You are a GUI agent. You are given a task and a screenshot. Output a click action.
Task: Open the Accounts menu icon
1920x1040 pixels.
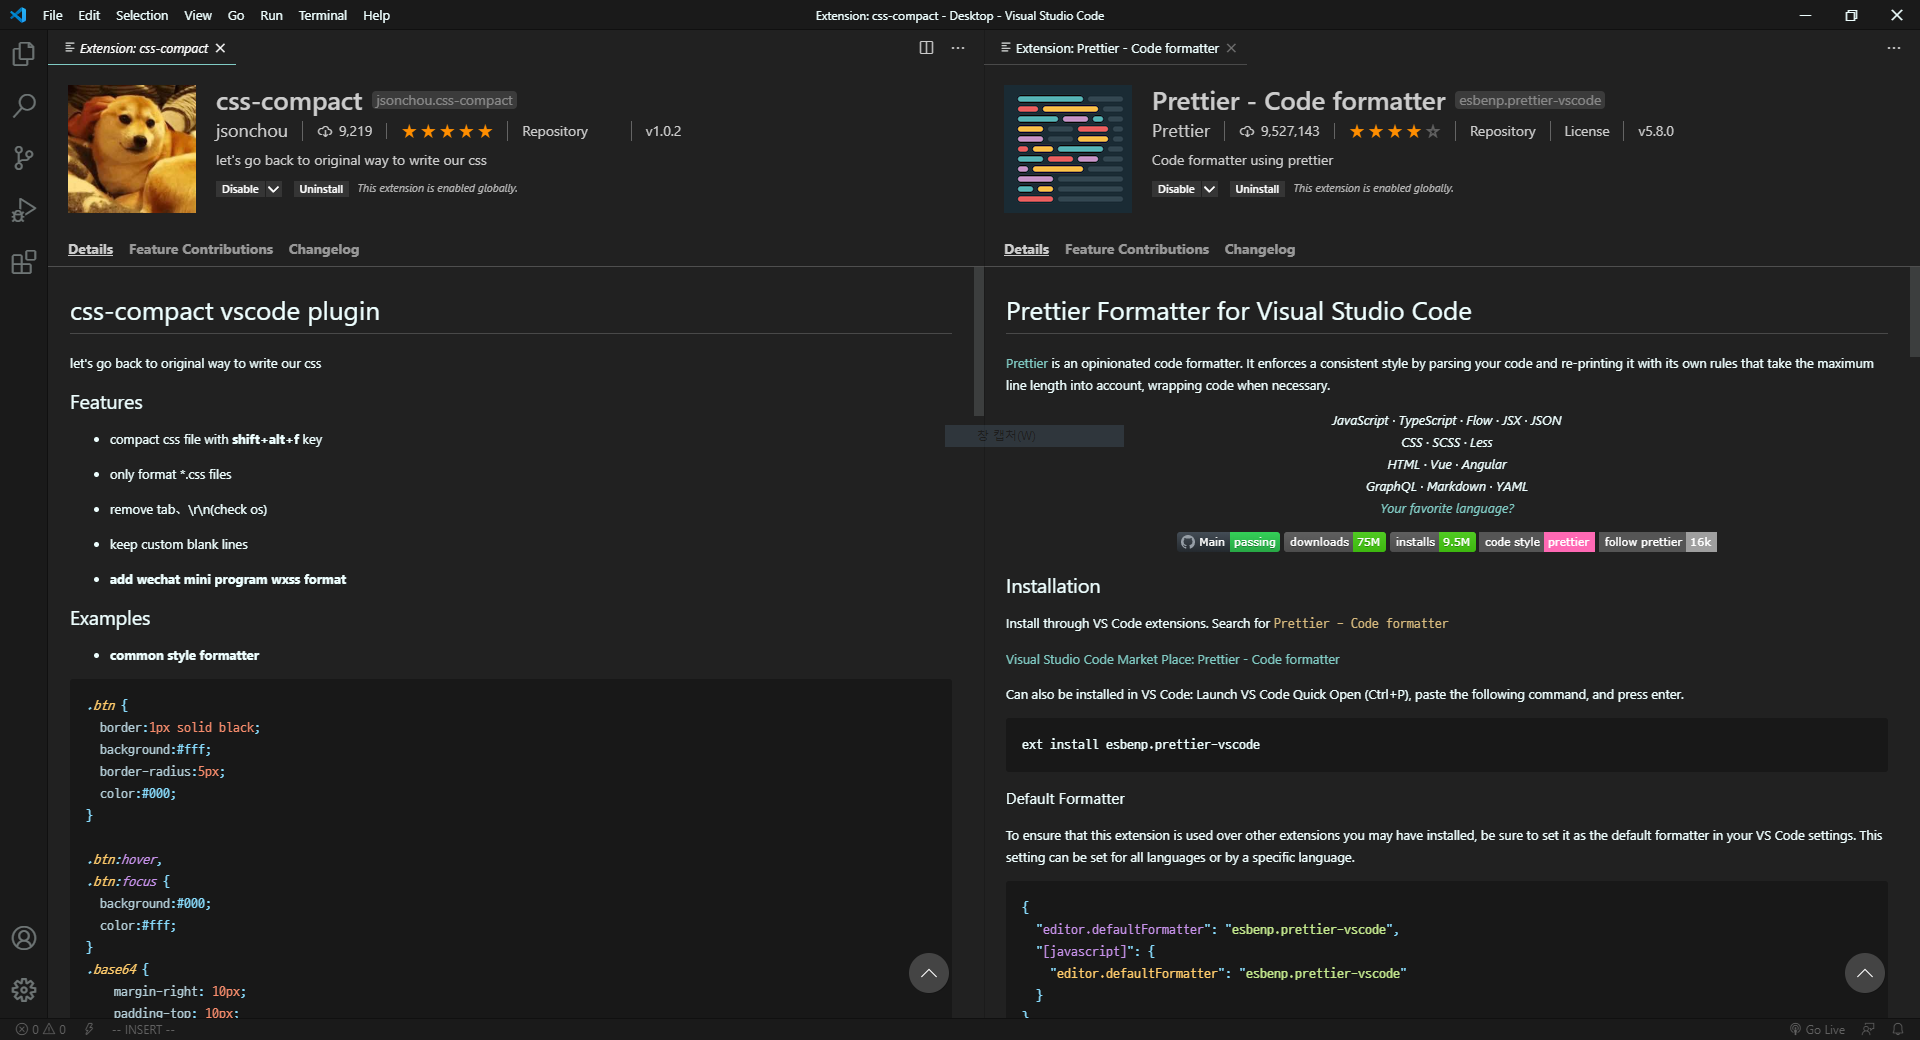[x=24, y=938]
